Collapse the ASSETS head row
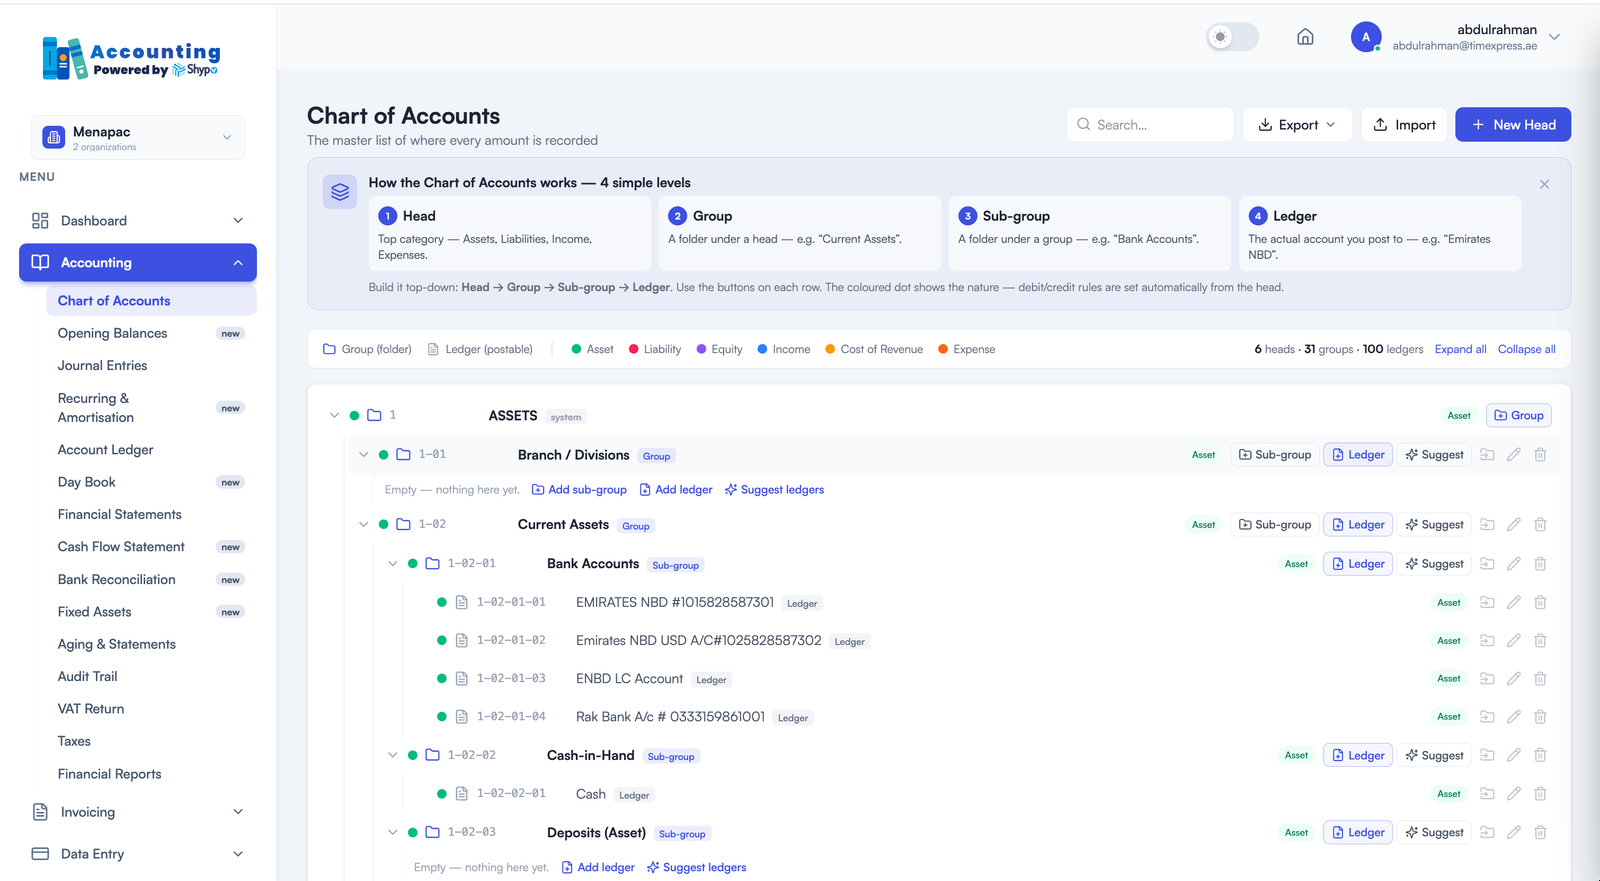The image size is (1600, 881). pos(334,415)
